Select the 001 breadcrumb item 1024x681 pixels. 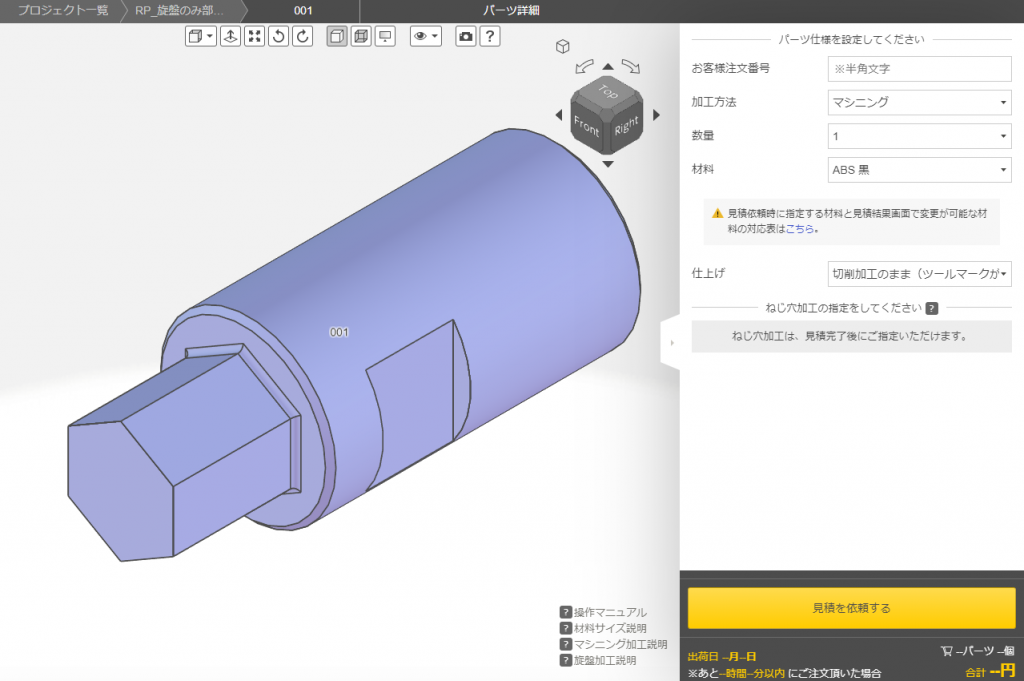coord(303,10)
